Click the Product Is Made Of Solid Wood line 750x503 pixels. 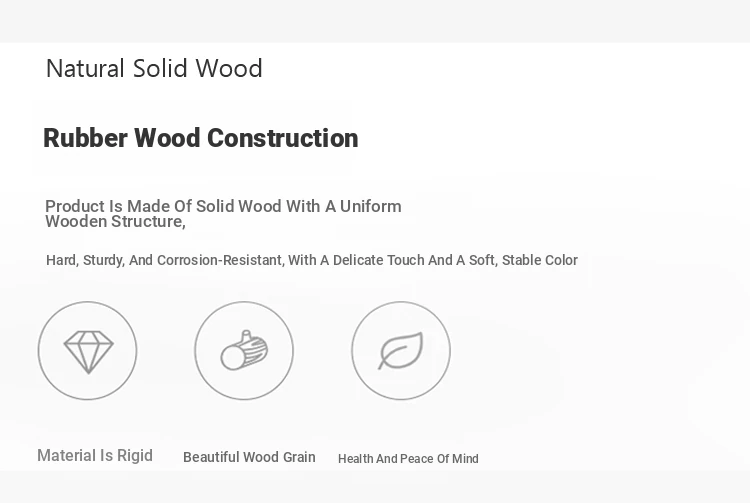223,206
